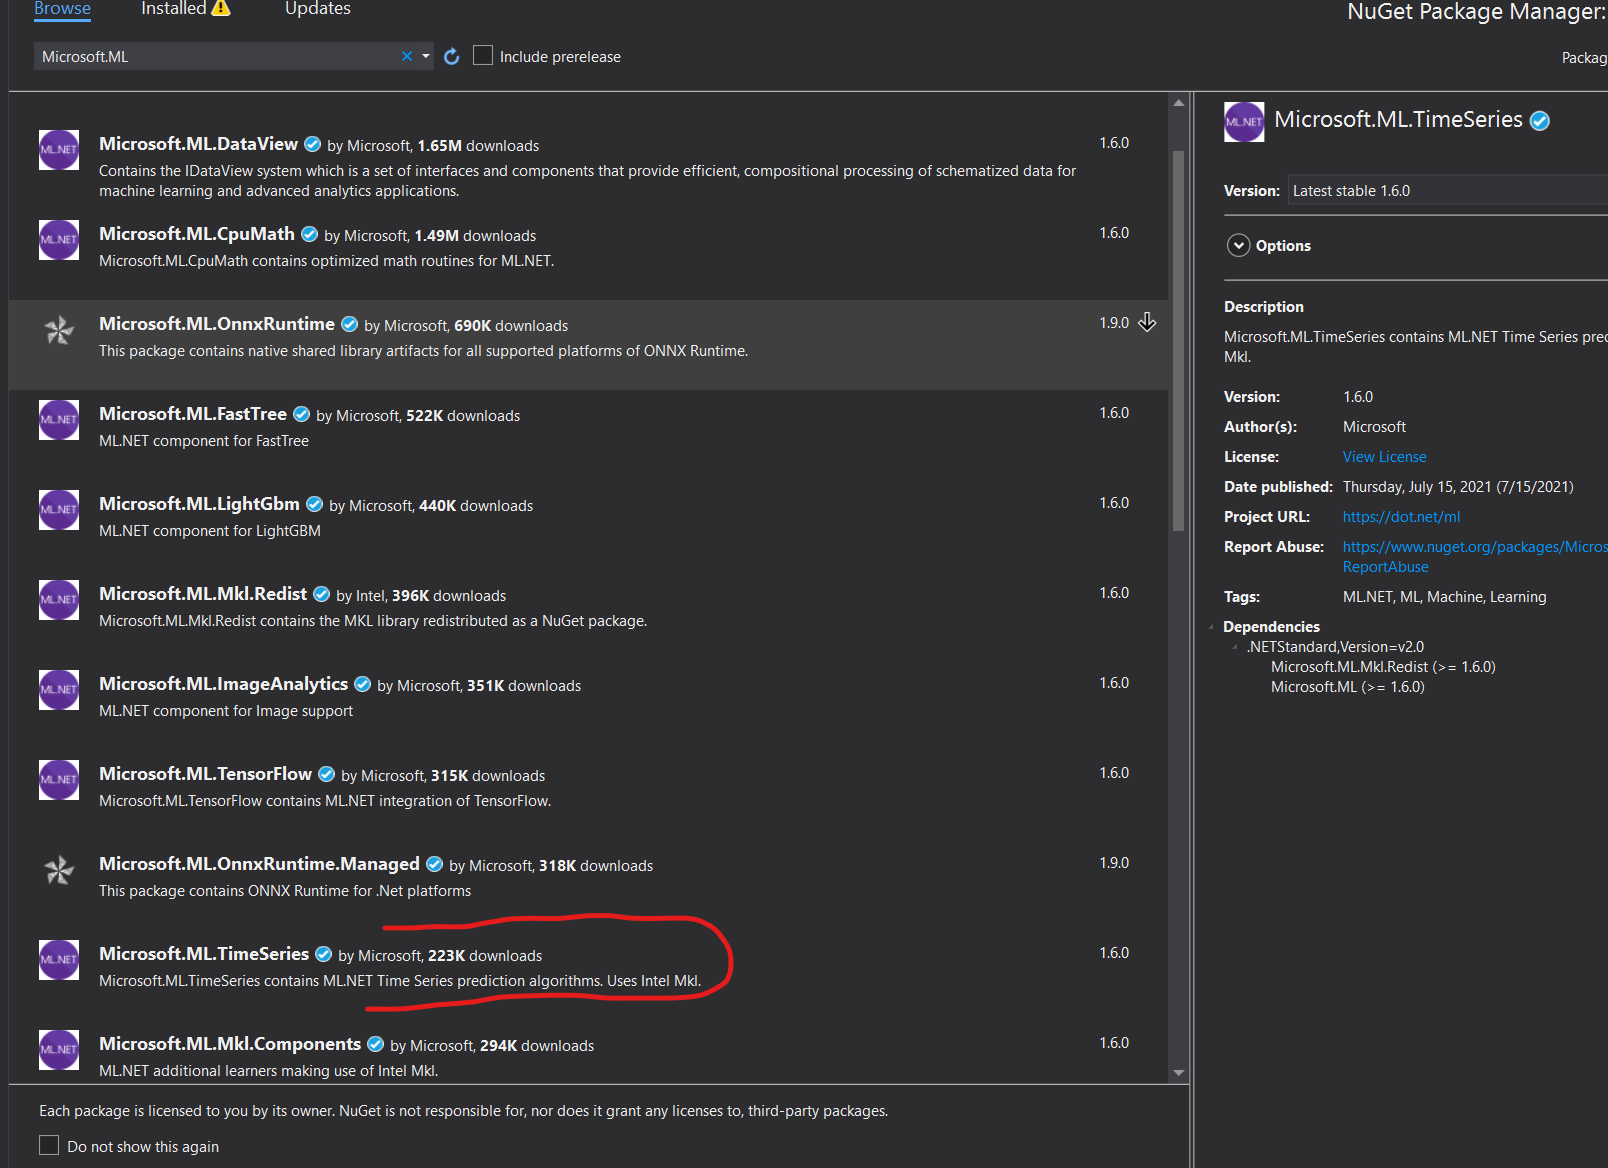Expand the Options section

point(1239,246)
